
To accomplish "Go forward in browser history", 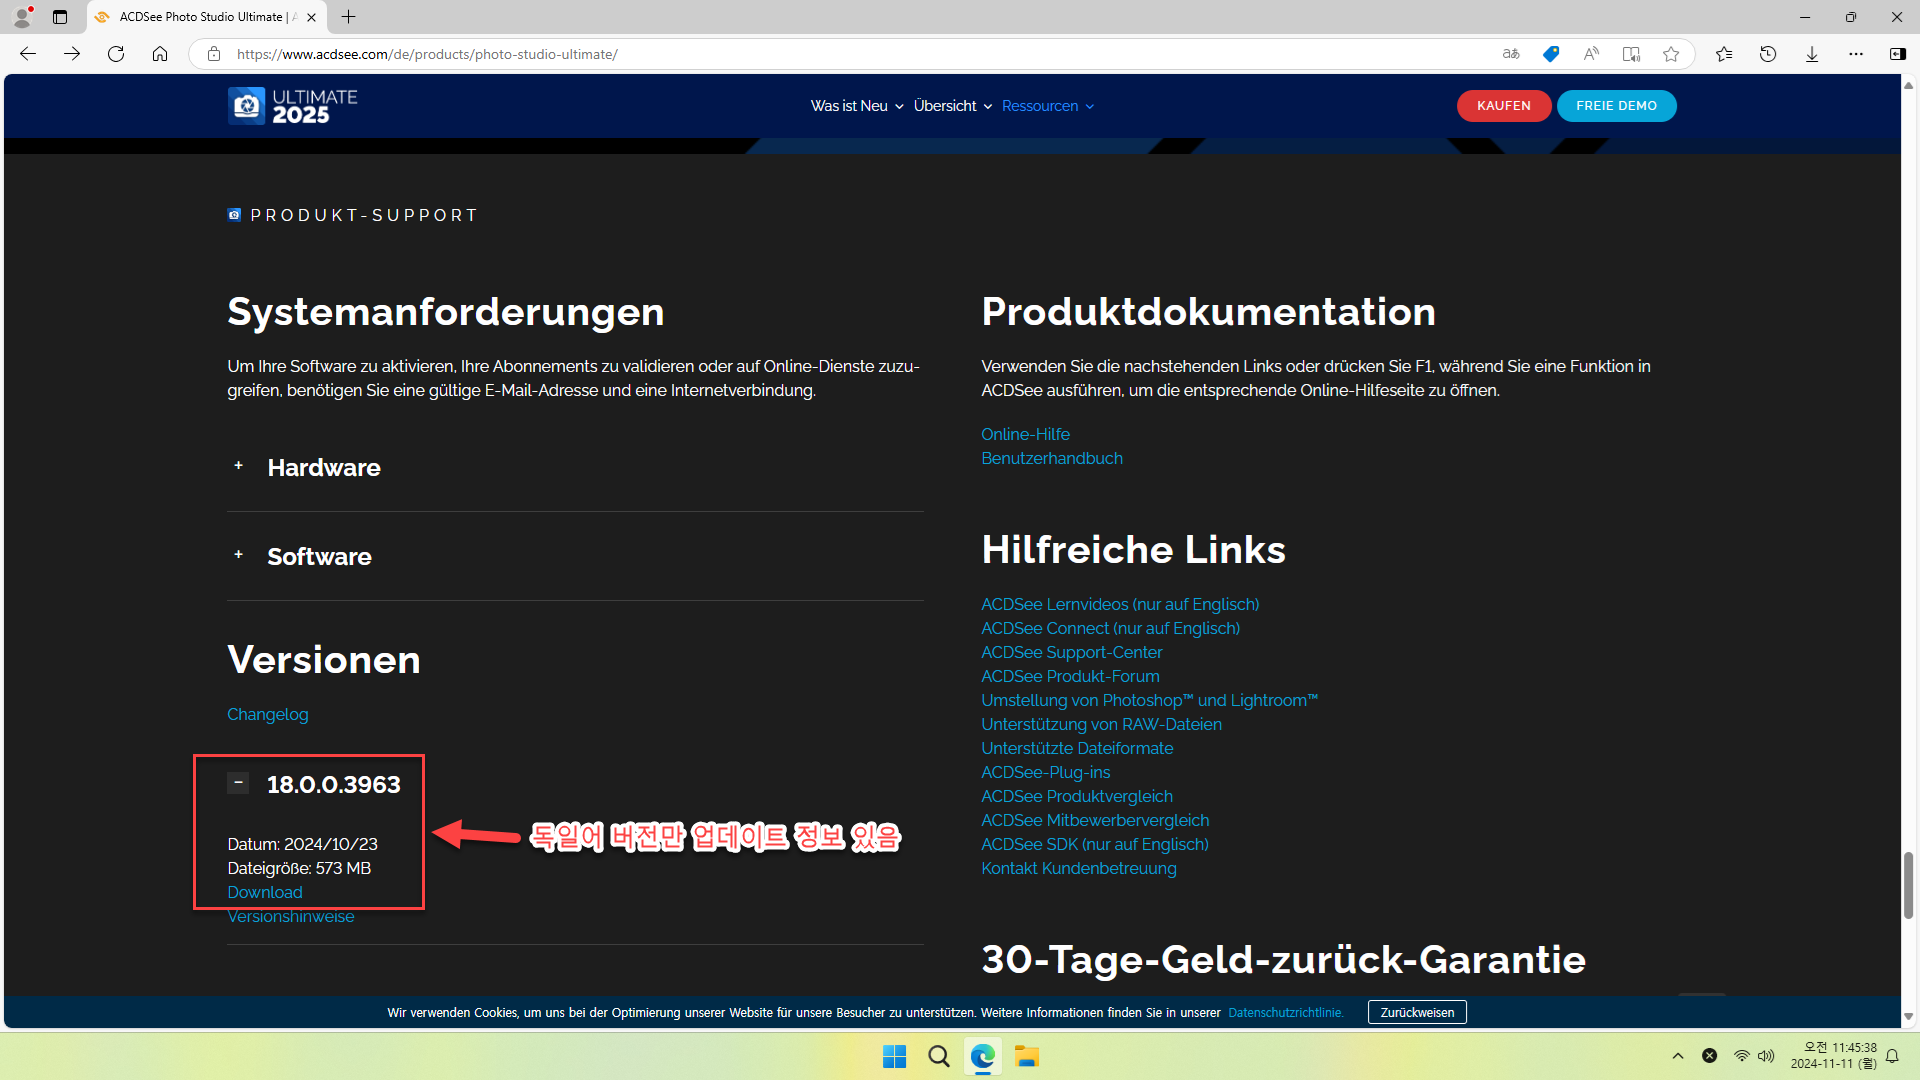I will click(72, 54).
